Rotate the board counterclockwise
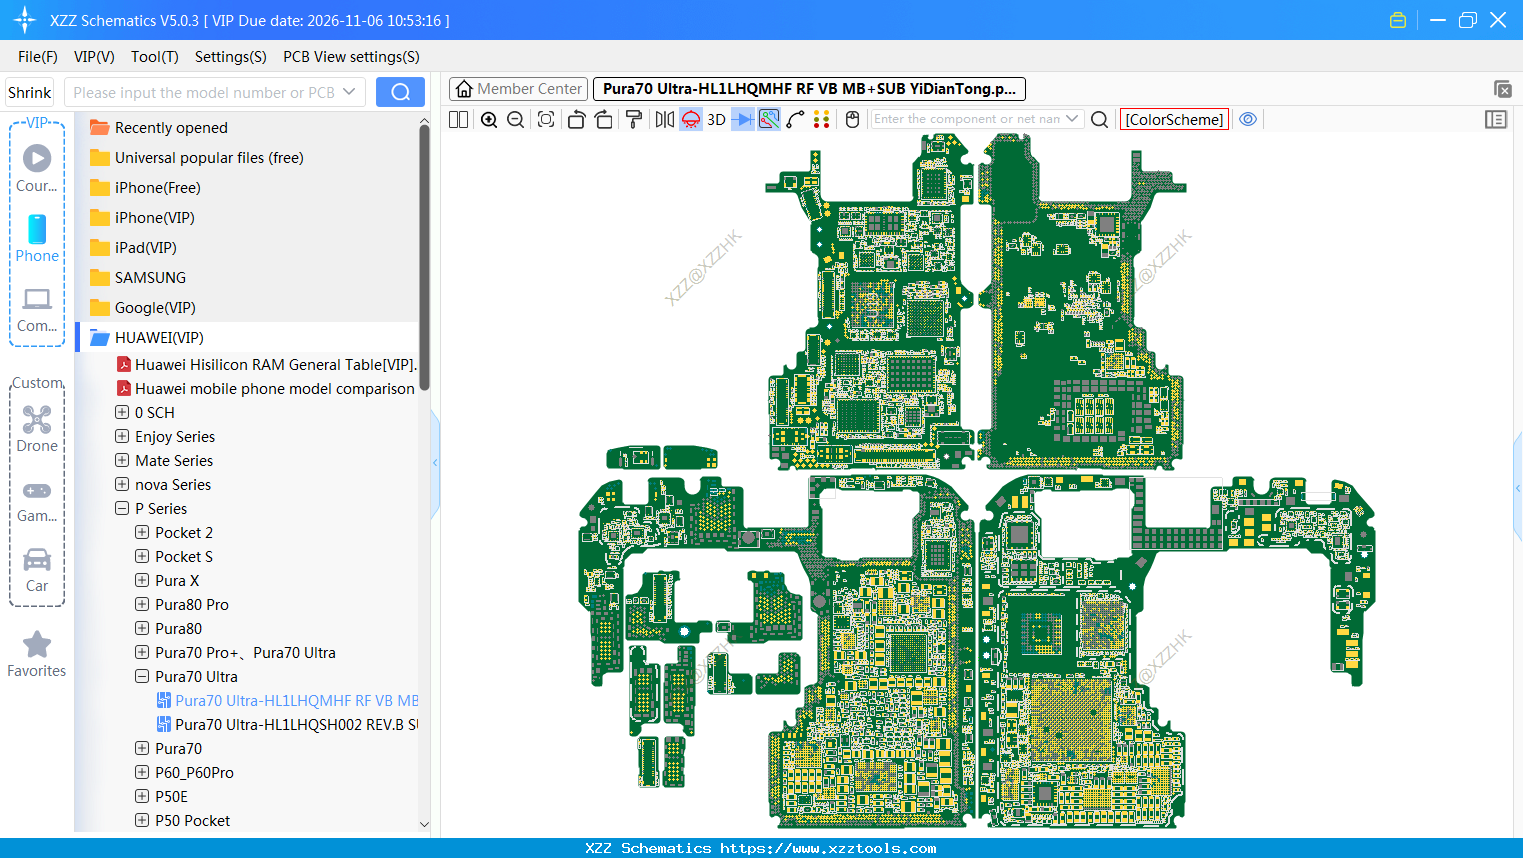The height and width of the screenshot is (858, 1523). pos(576,120)
